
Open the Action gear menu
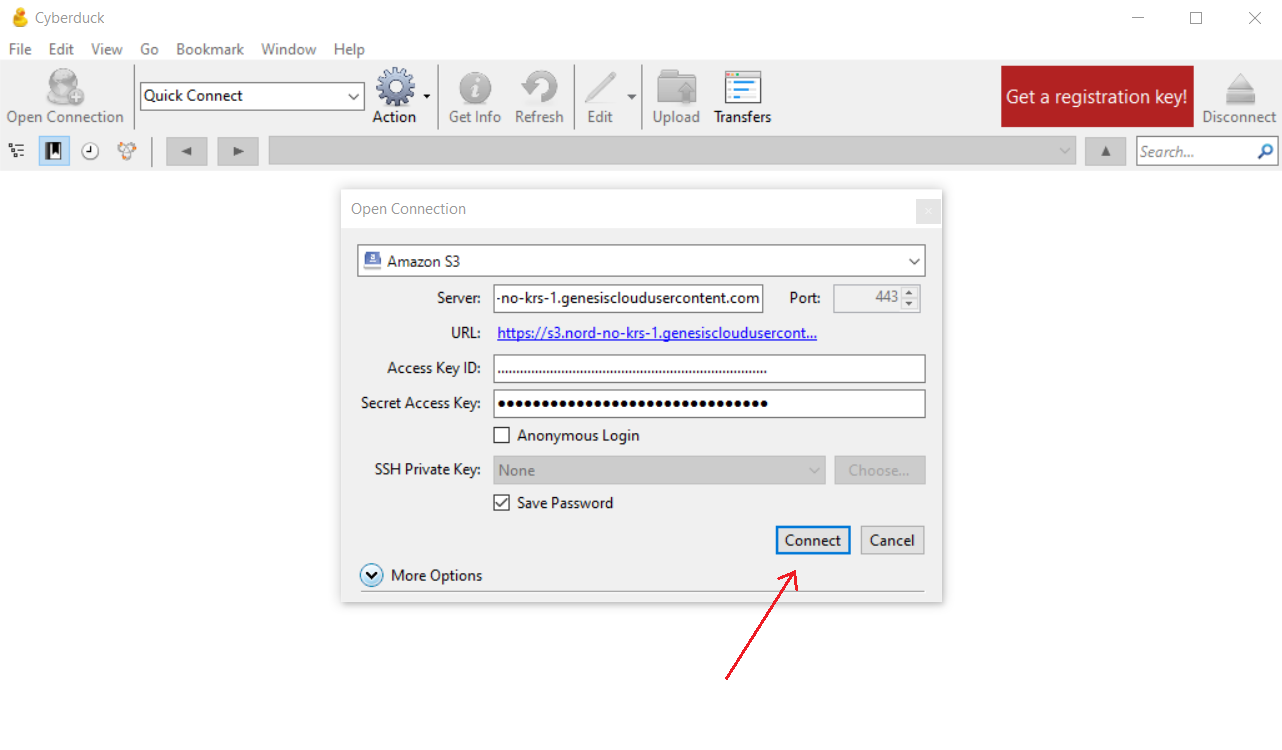pyautogui.click(x=395, y=87)
